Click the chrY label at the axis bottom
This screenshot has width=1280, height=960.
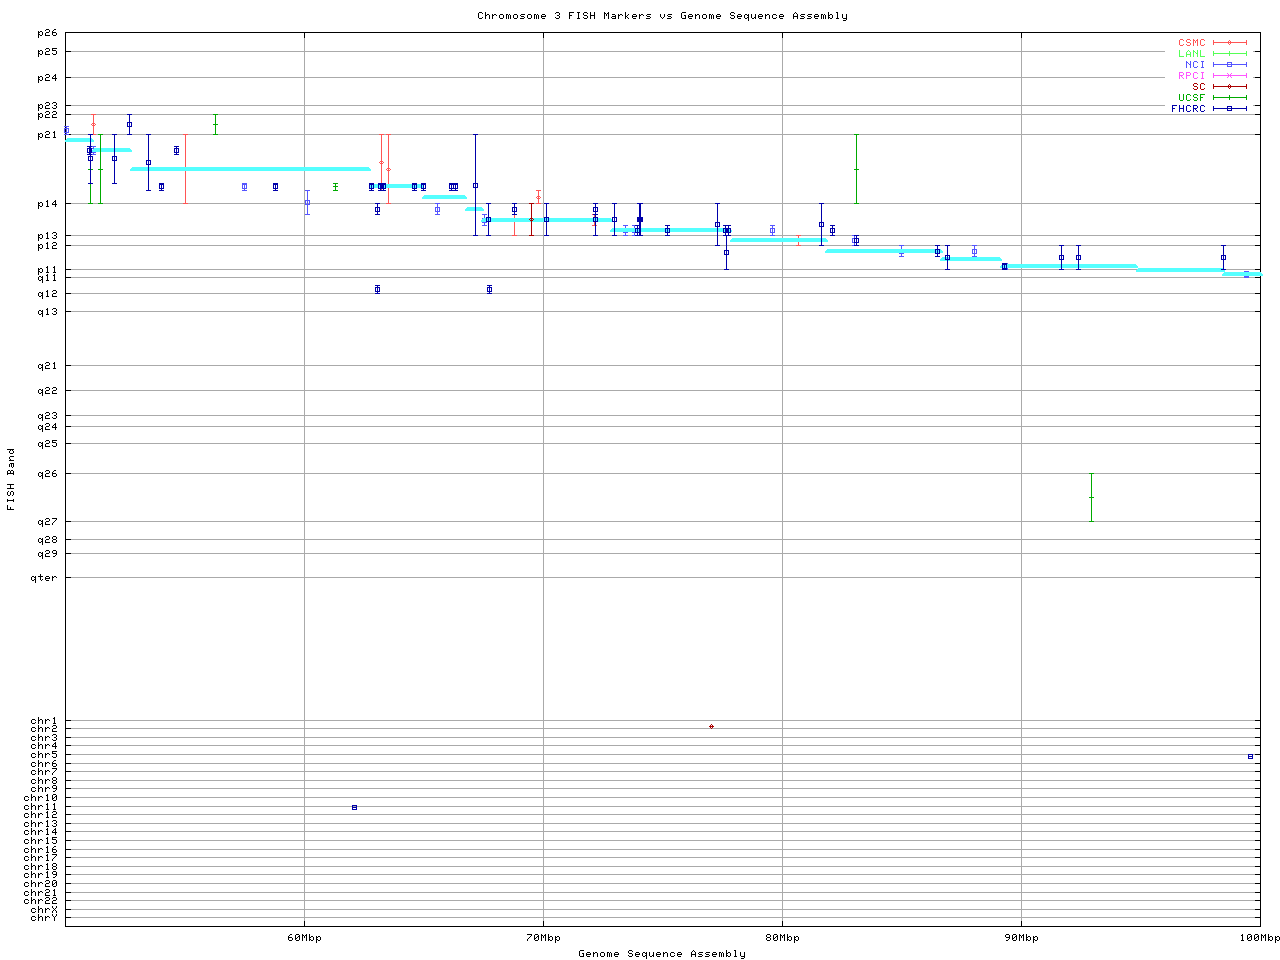pyautogui.click(x=44, y=918)
